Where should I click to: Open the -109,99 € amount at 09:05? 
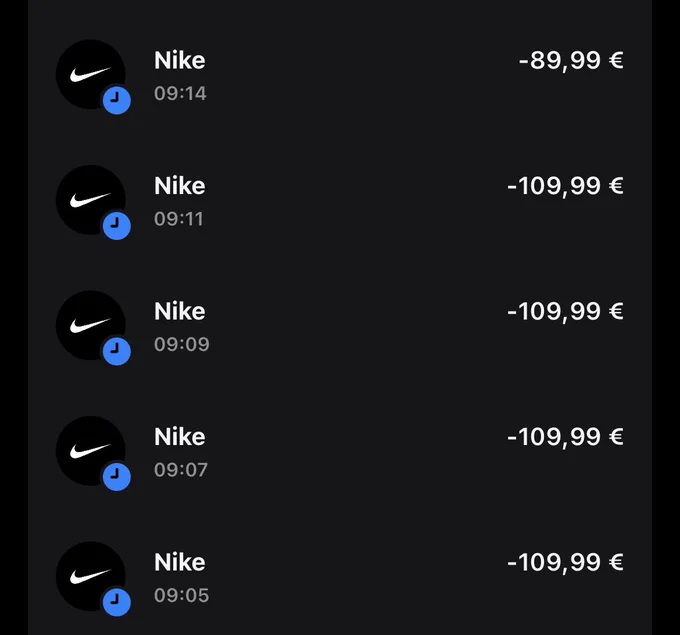(x=566, y=563)
